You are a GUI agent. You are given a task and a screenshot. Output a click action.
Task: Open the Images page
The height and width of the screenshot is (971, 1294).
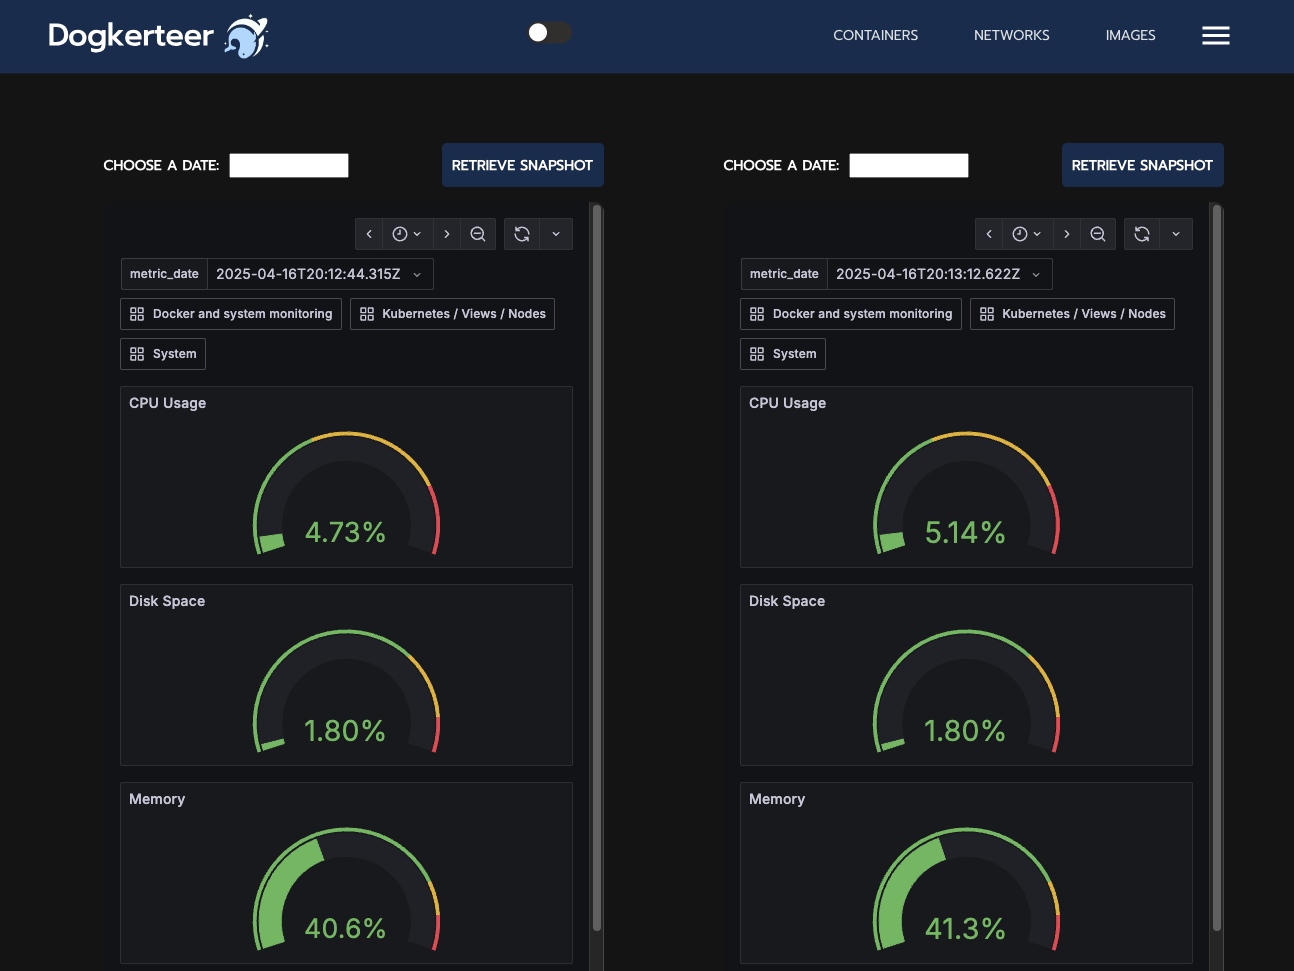[x=1130, y=35]
